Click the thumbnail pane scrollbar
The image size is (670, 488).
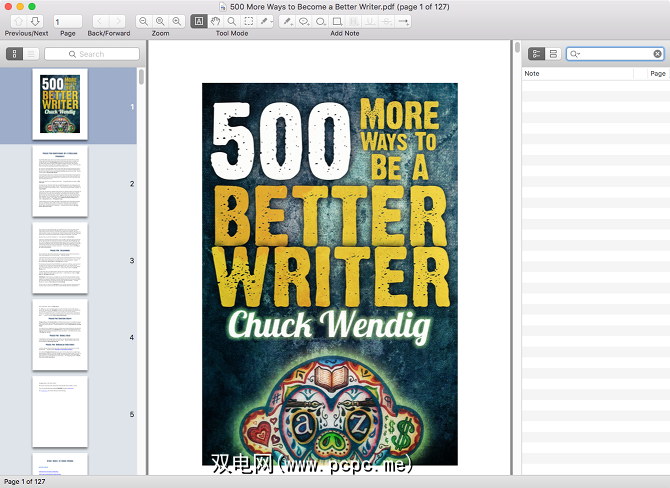[x=141, y=77]
